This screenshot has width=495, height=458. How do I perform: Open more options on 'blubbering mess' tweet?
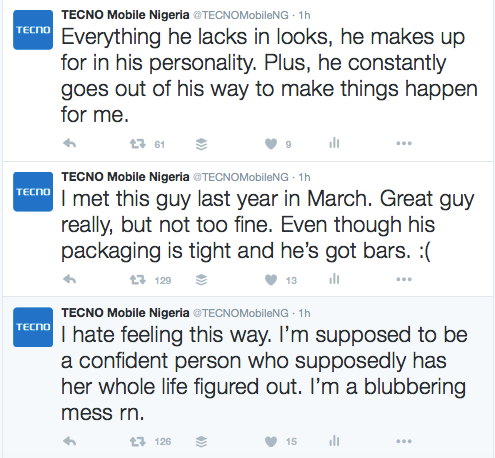point(404,441)
